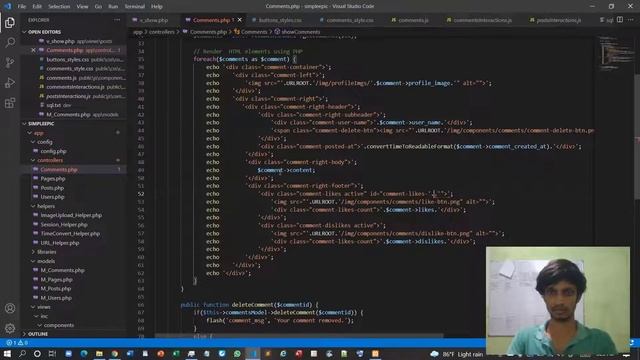Click the code minimap preview
The image size is (640, 360).
pos(616,53)
